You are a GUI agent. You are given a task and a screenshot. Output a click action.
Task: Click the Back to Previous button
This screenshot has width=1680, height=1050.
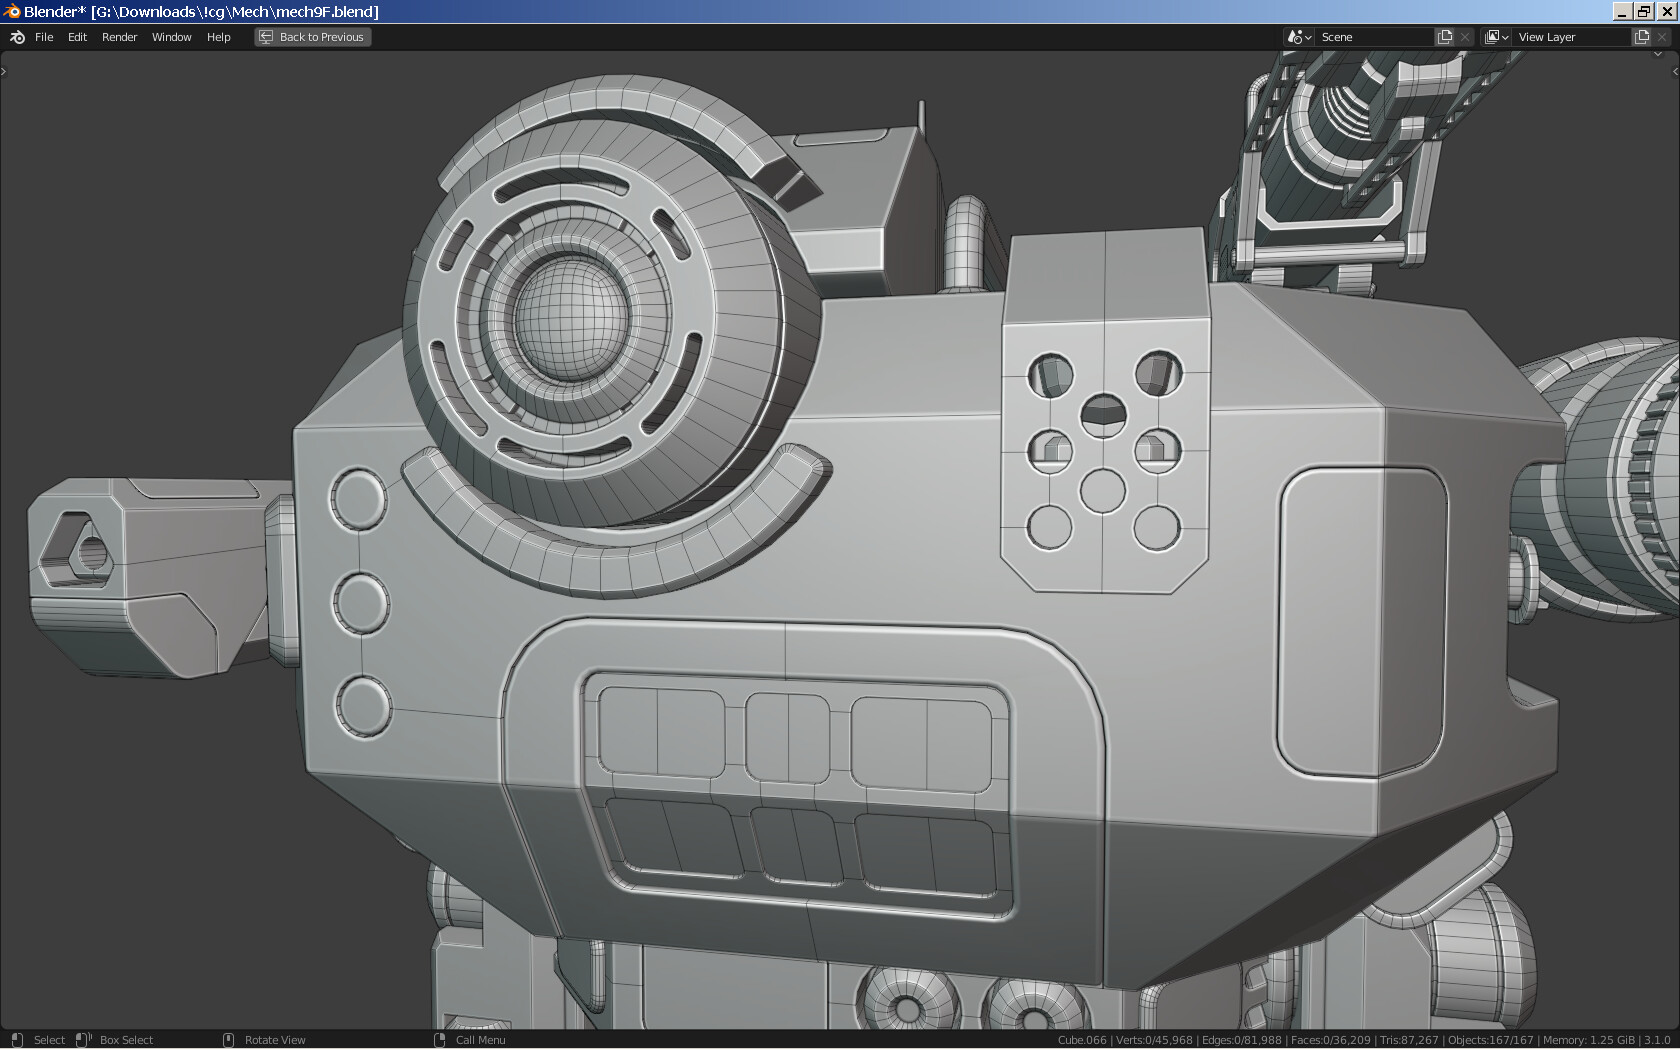point(312,37)
